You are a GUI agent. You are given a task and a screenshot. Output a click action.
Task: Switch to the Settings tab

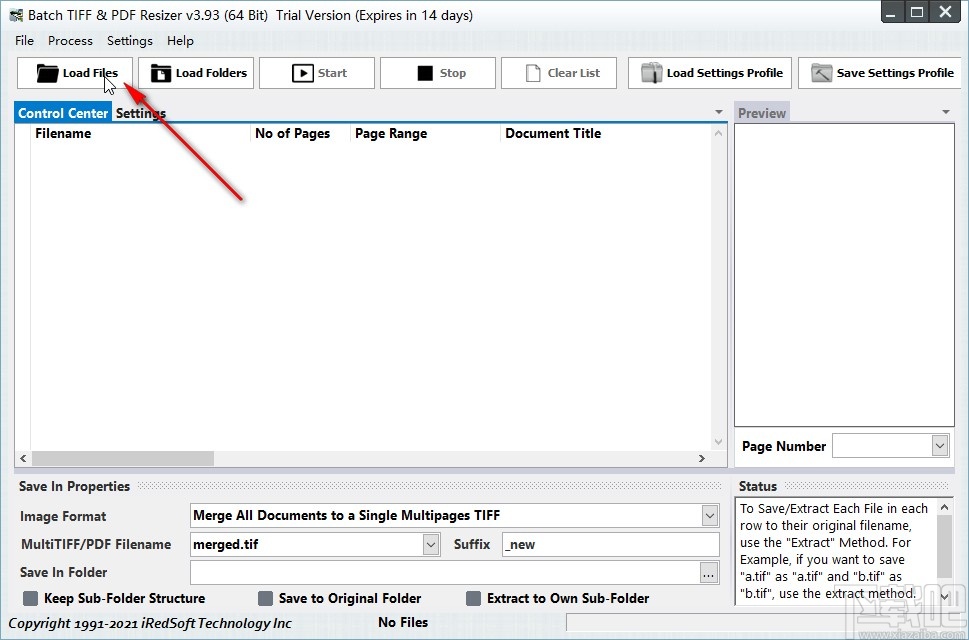pos(140,113)
